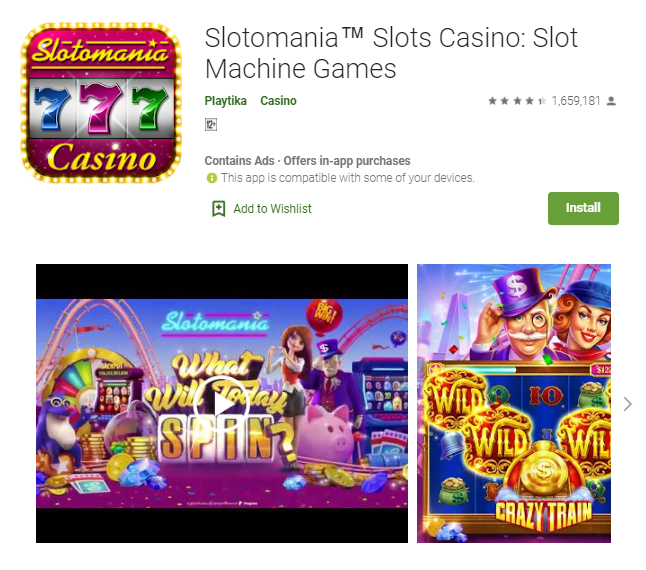Click the 1,659,181 ratings count
Image resolution: width=646 pixels, height=570 pixels.
[576, 101]
